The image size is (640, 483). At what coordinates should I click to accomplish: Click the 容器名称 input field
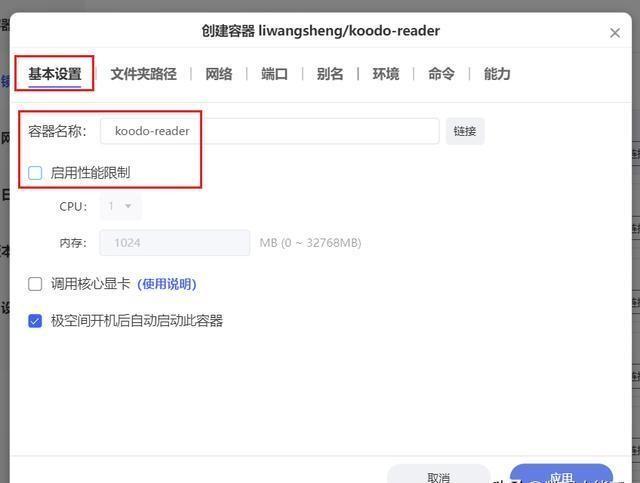coord(270,131)
